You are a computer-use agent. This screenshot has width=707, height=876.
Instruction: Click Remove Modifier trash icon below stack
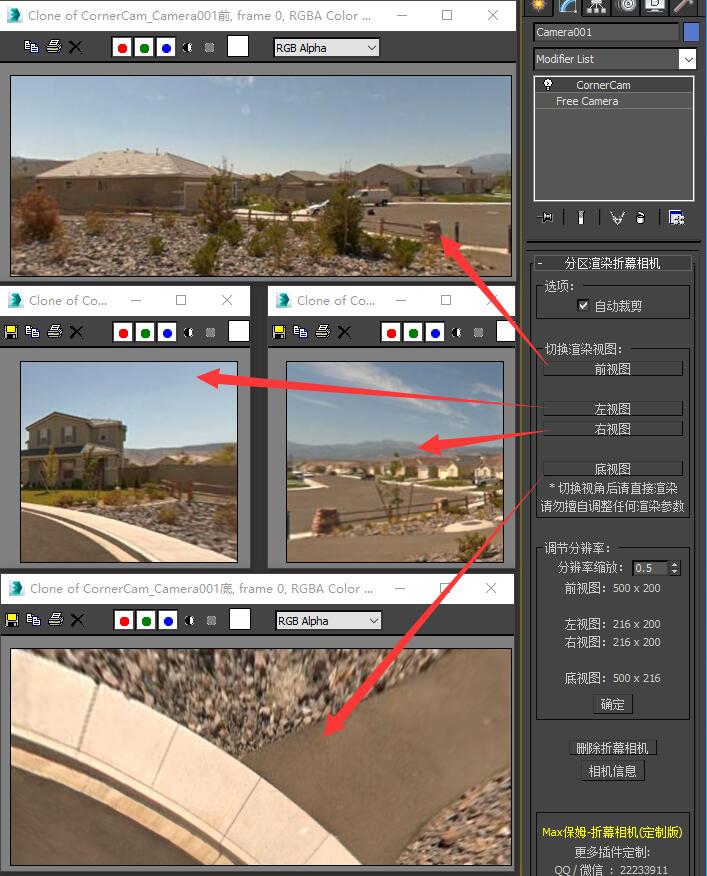pos(640,217)
